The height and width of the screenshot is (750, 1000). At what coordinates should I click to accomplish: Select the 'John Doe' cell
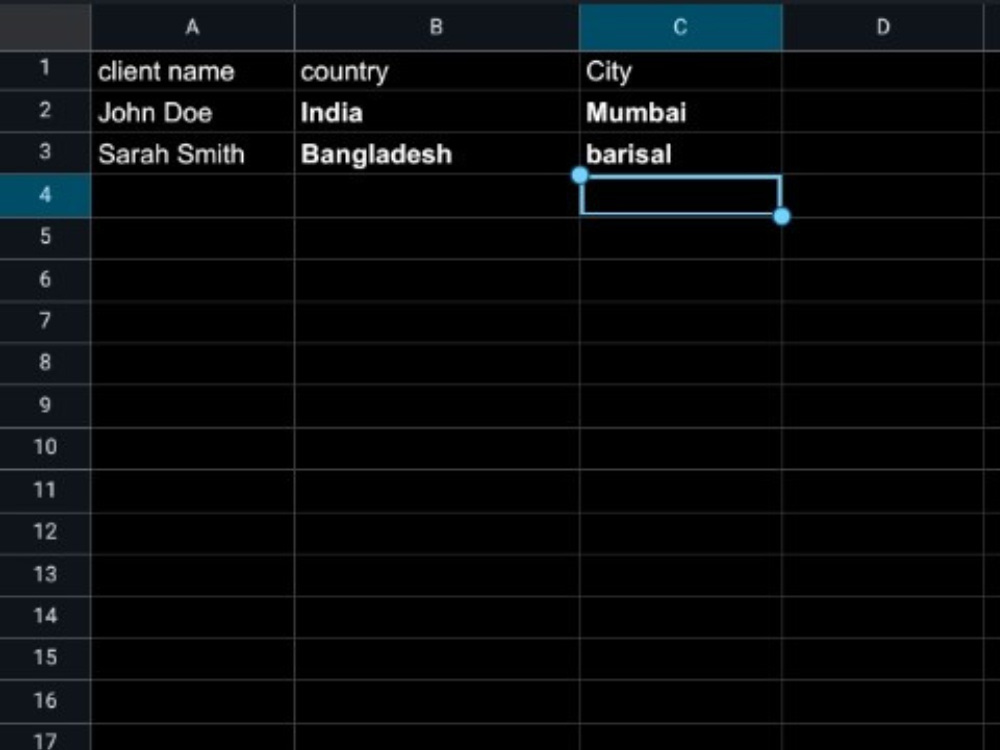[193, 112]
